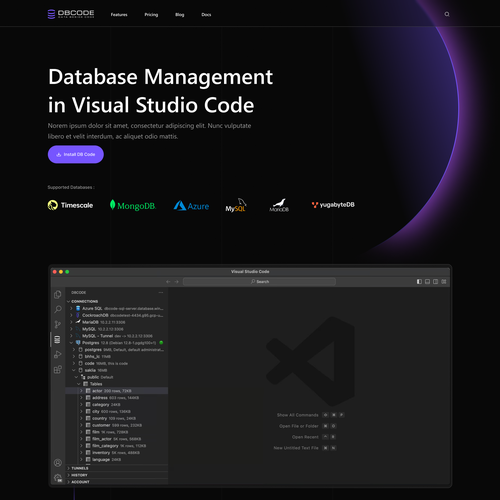Screen dimensions: 500x500
Task: Click the DBCode logo in the header
Action: 71,14
